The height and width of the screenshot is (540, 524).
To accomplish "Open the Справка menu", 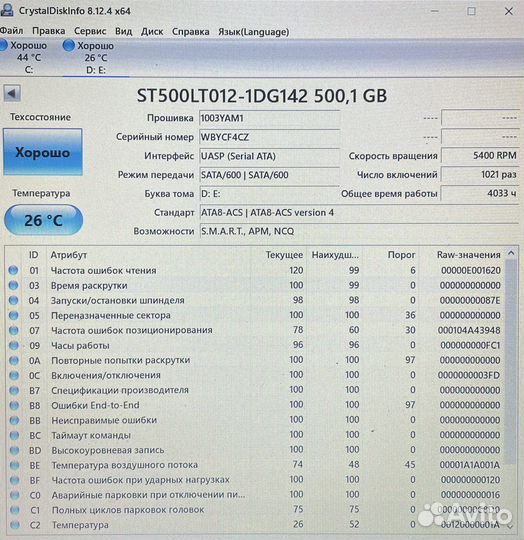I will click(x=190, y=31).
